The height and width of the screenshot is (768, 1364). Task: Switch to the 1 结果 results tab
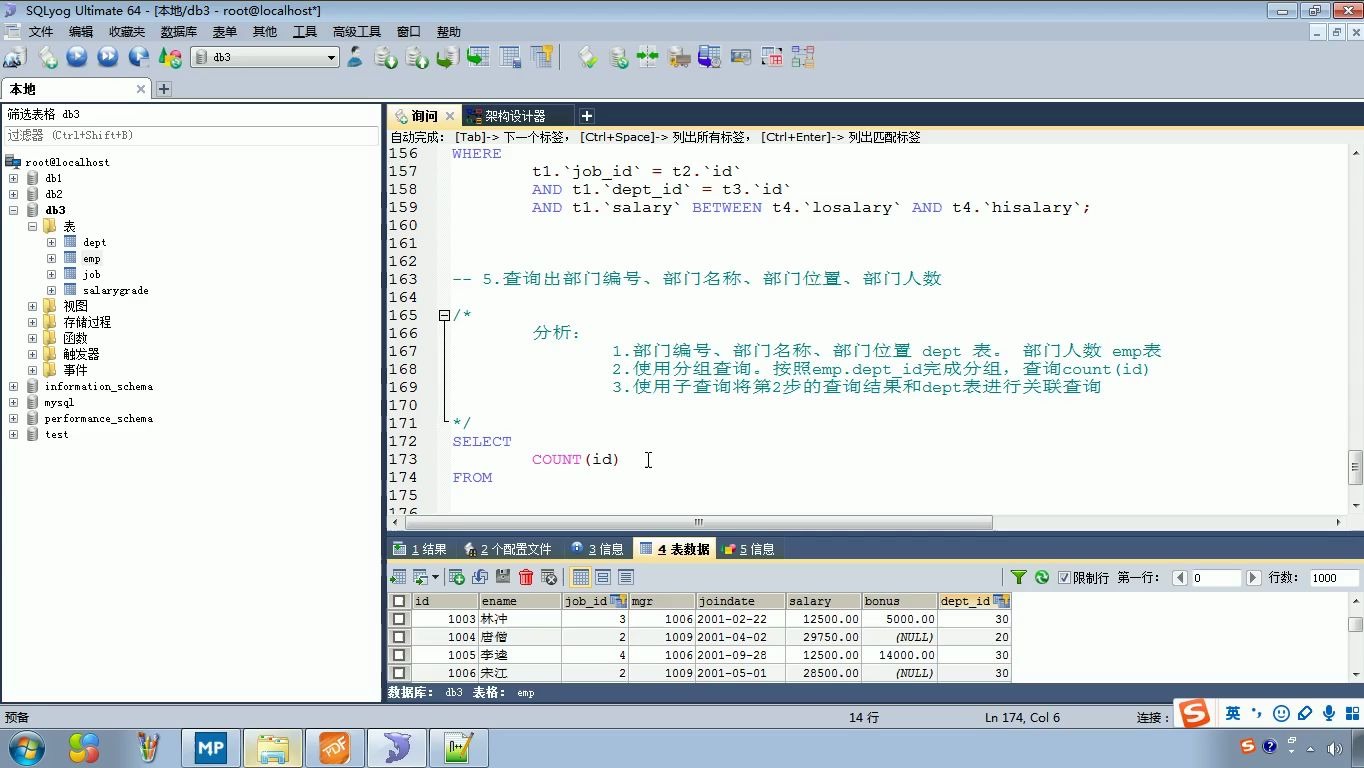pyautogui.click(x=425, y=548)
